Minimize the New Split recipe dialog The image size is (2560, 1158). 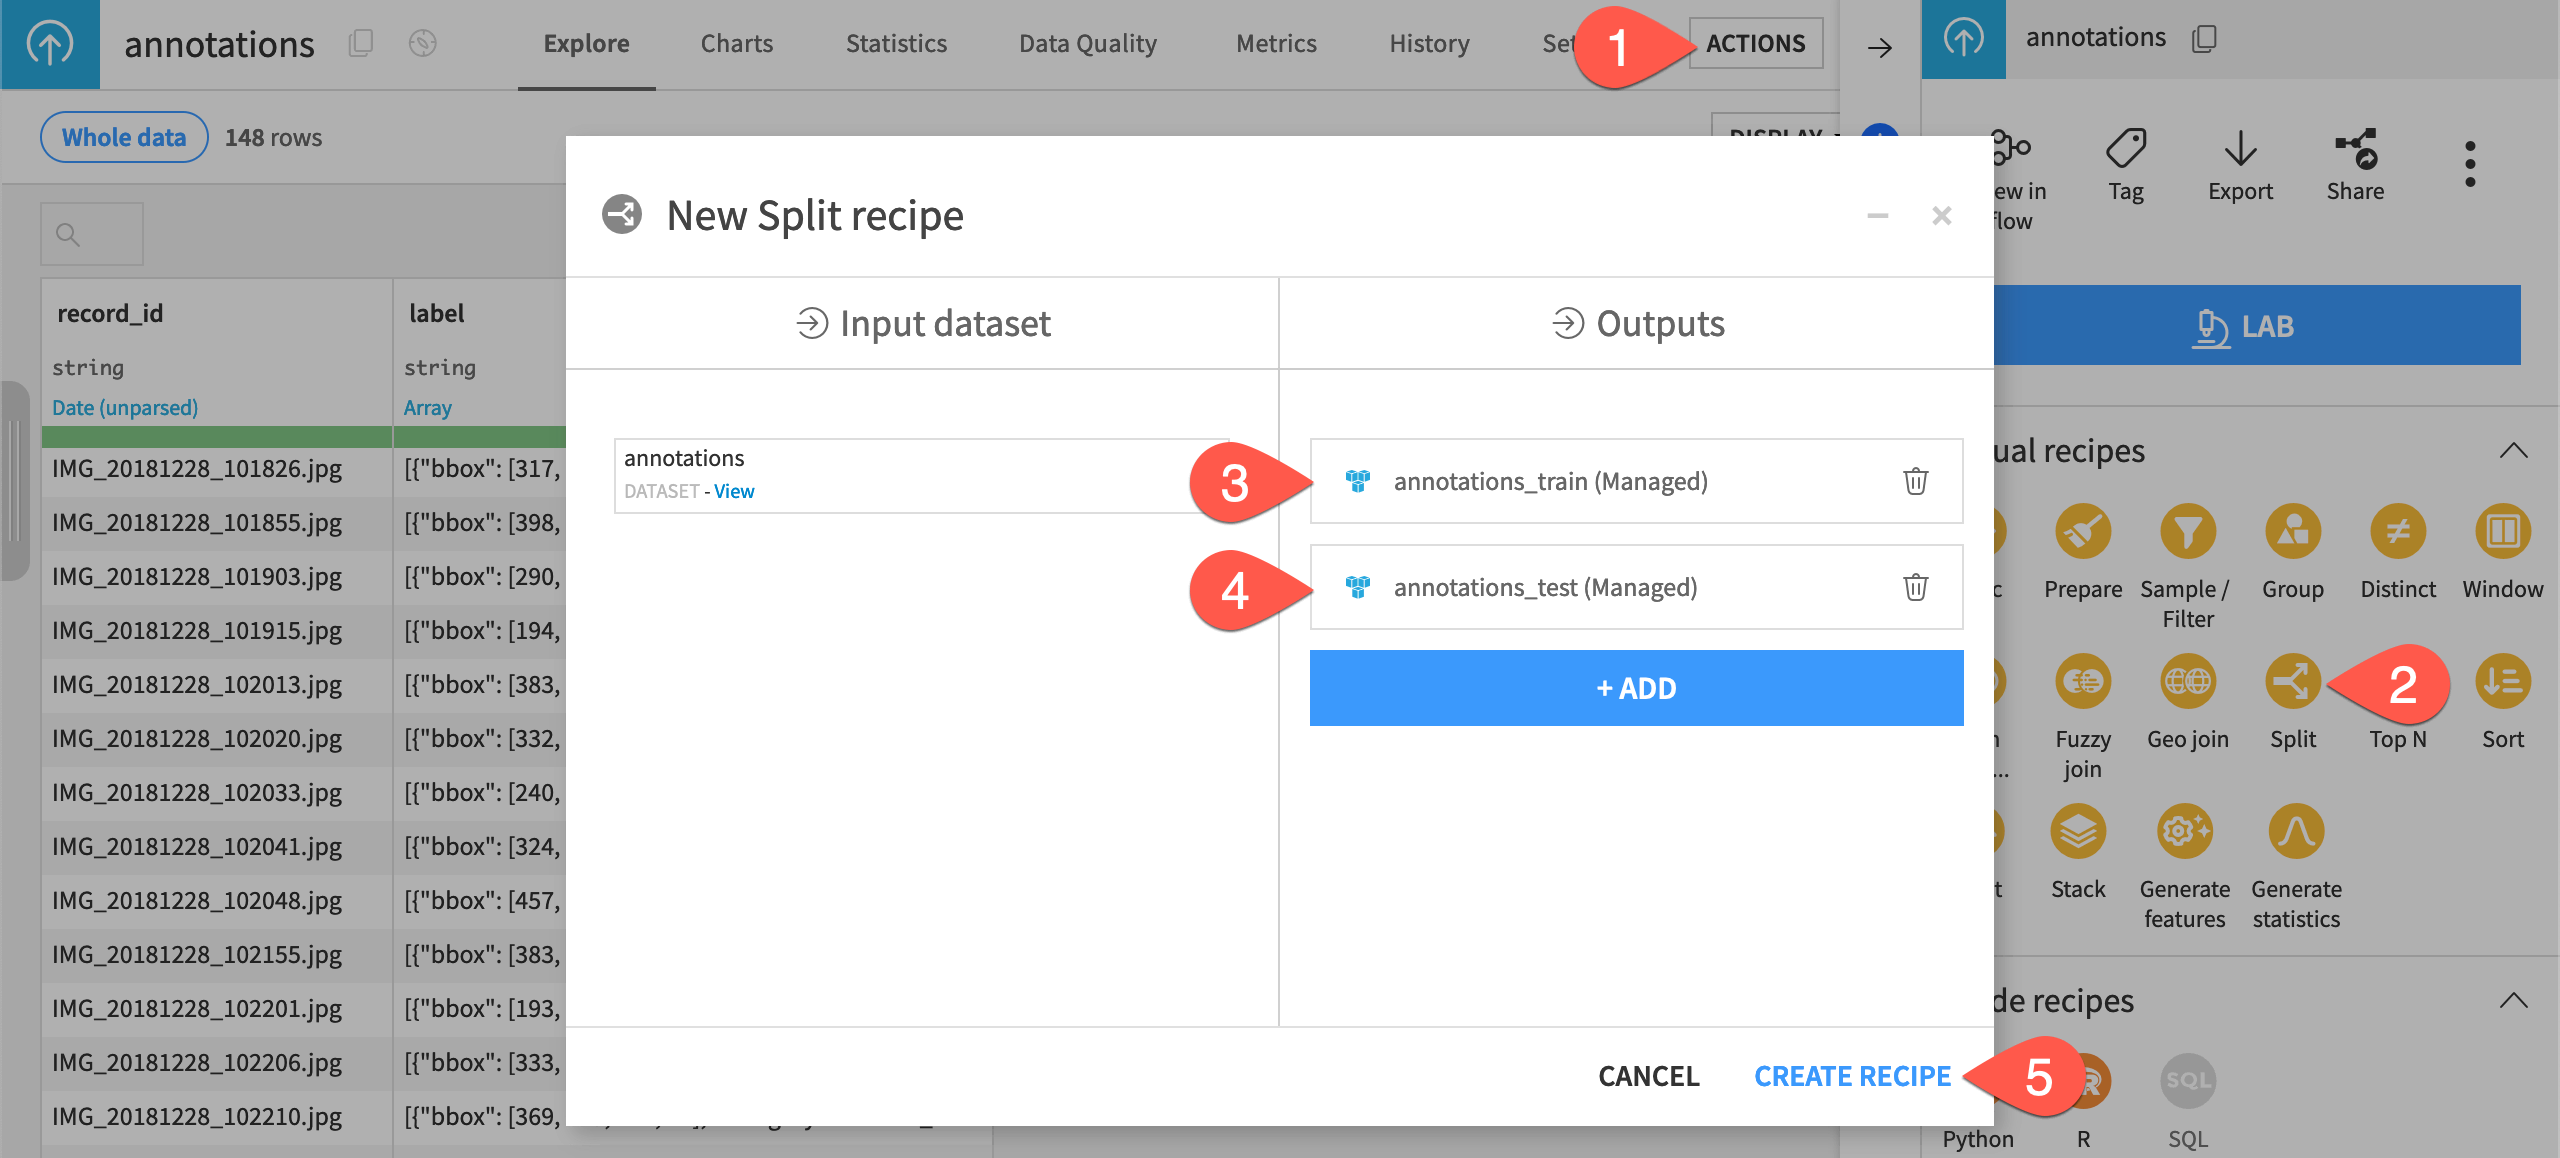[1877, 216]
